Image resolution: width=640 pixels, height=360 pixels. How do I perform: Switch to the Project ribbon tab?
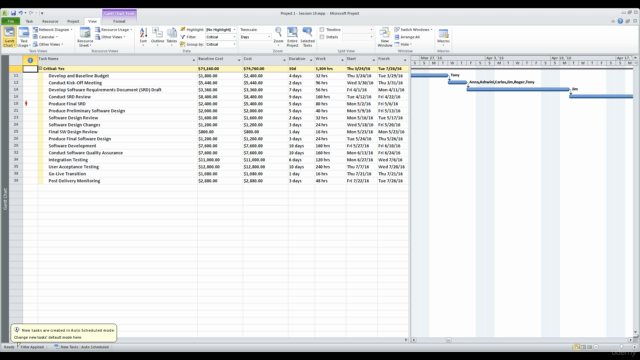73,21
